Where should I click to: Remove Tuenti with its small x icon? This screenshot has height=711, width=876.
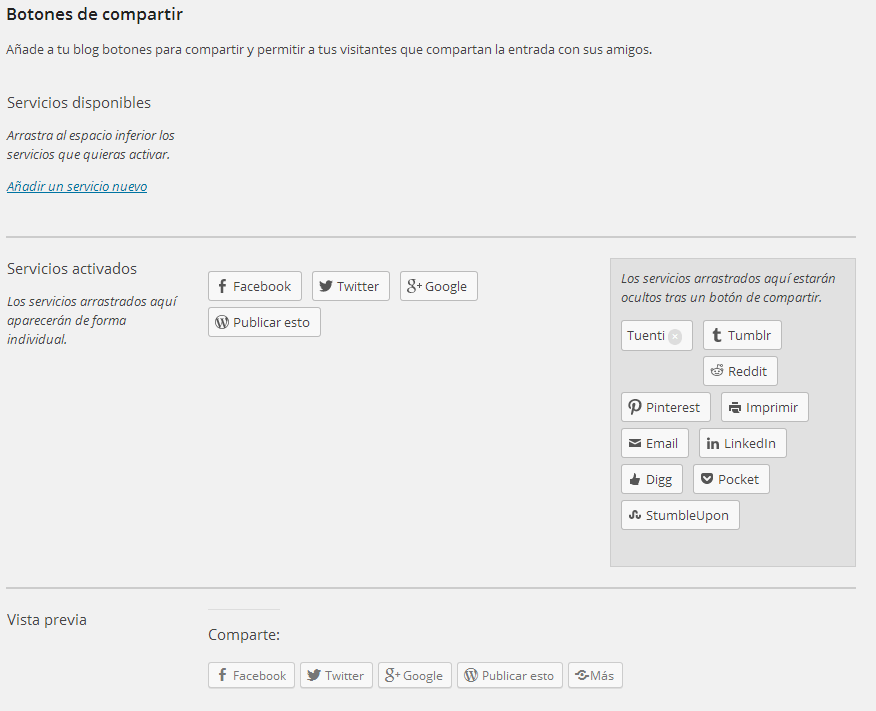pyautogui.click(x=675, y=337)
